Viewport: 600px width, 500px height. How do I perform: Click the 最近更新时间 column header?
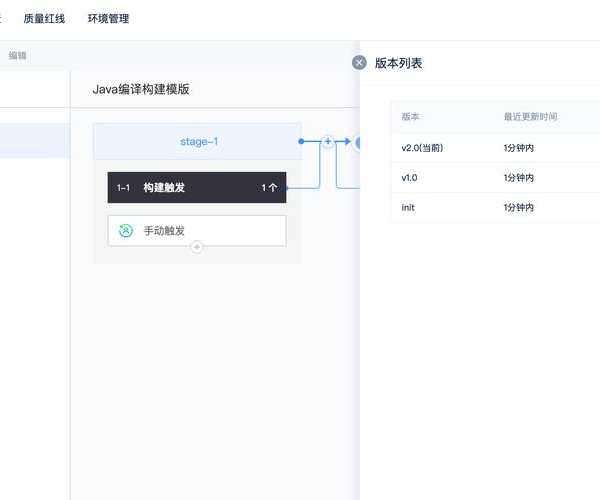(530, 117)
